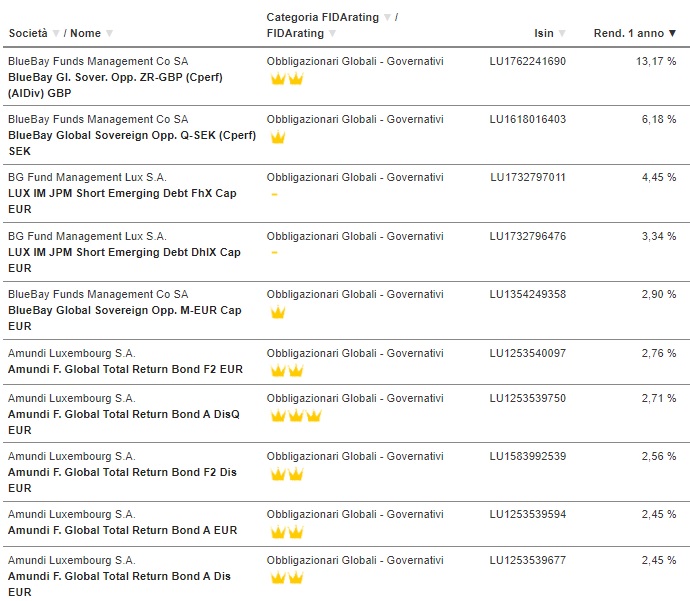Toggle Rend. 1 anno sort arrow
690x601 pixels.
(x=672, y=33)
